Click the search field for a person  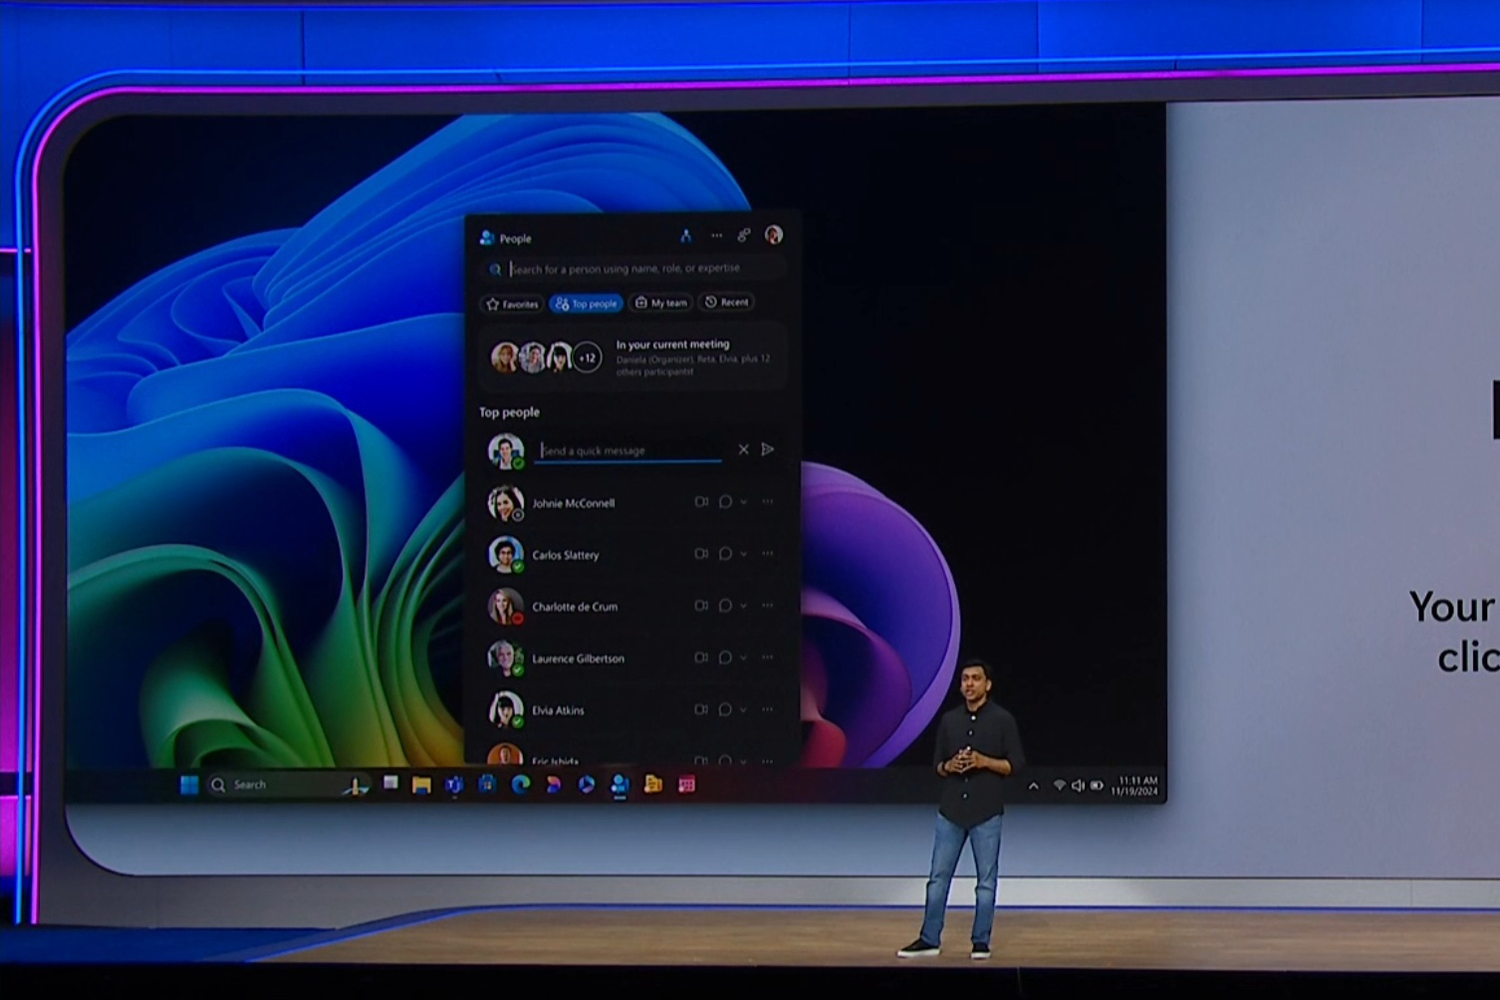click(632, 269)
